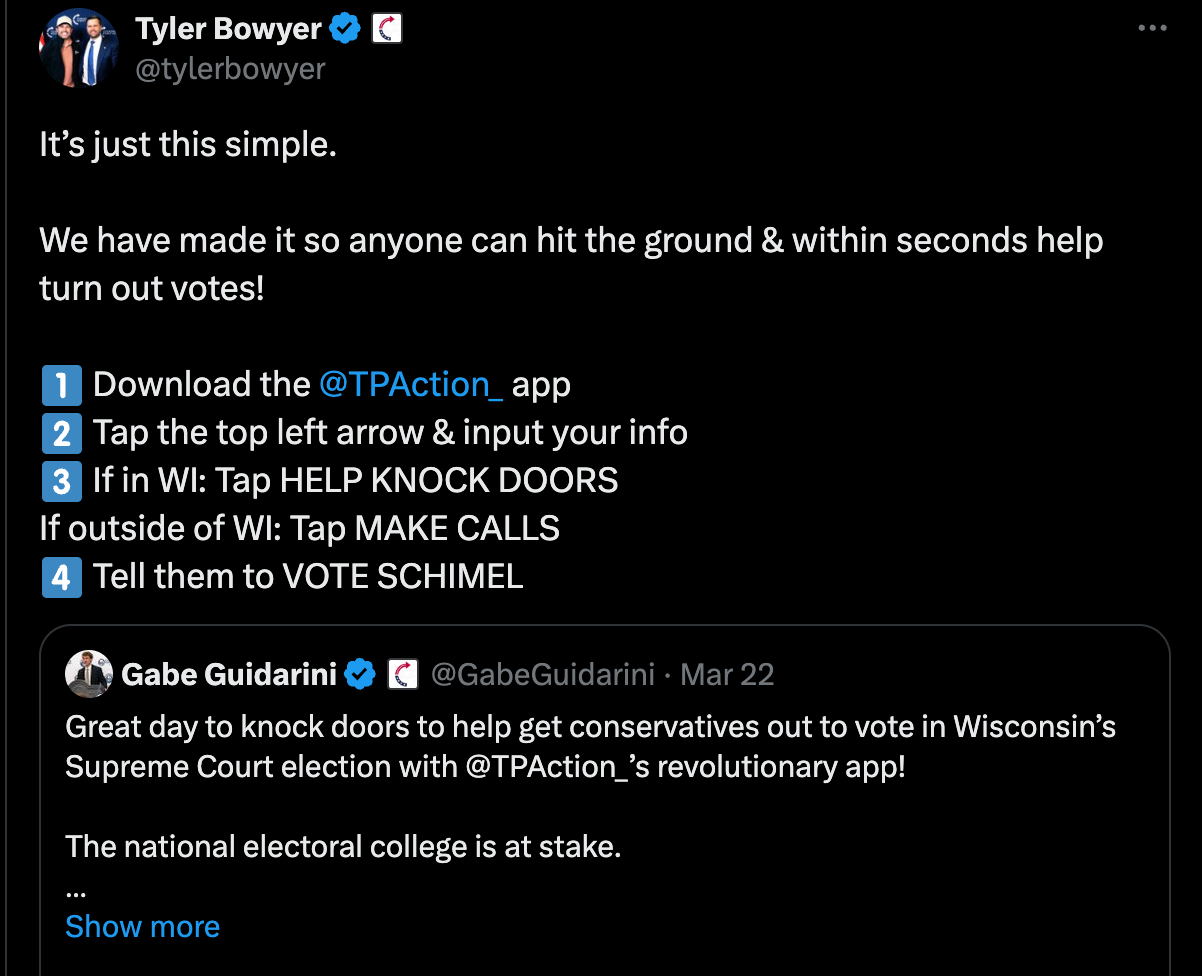Open the @TPAction_ mention link

411,384
